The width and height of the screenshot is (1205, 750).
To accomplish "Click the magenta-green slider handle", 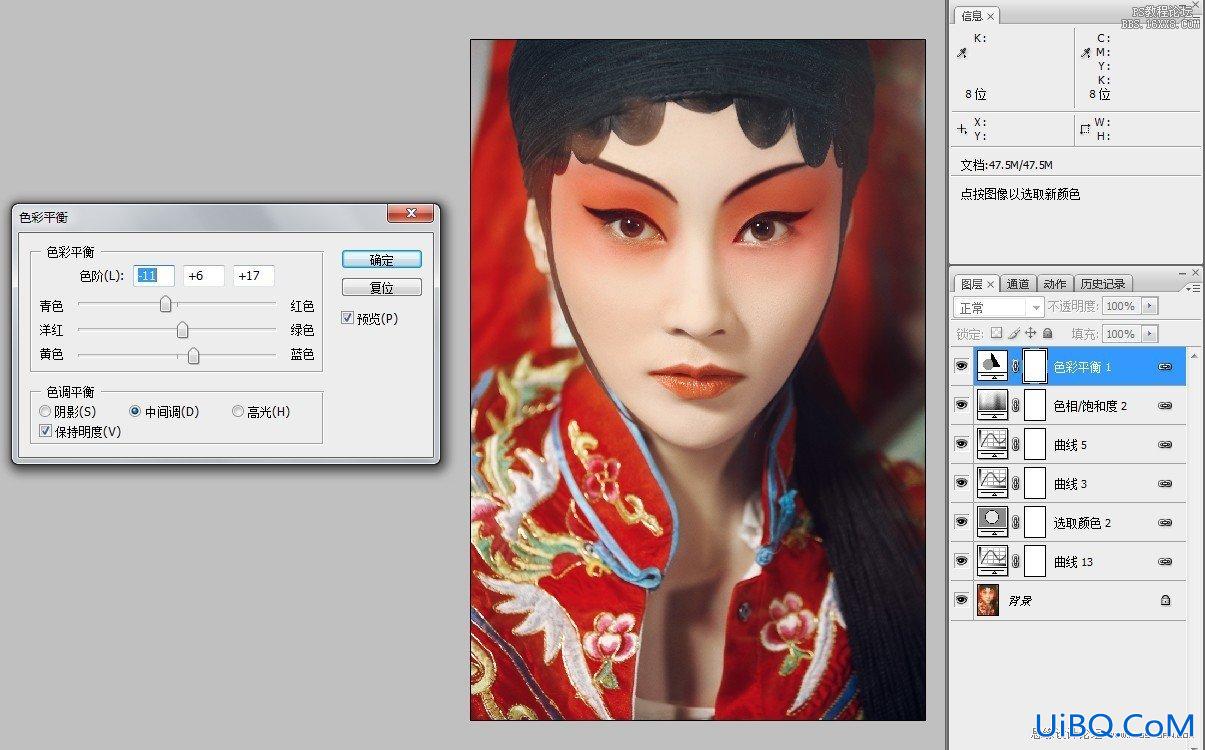I will click(x=182, y=329).
